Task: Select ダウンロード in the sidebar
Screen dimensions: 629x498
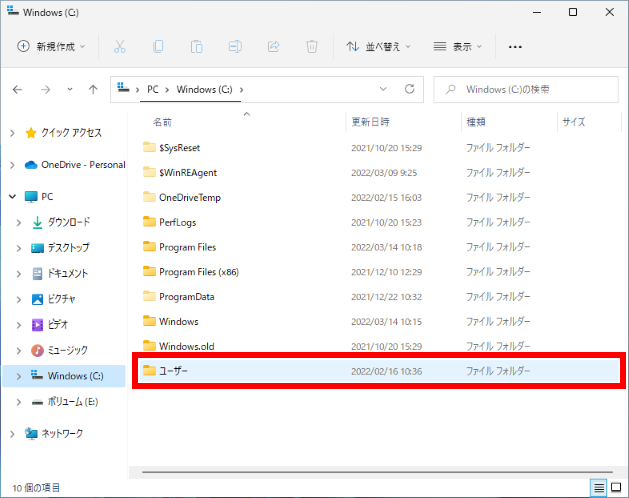Action: [x=69, y=222]
